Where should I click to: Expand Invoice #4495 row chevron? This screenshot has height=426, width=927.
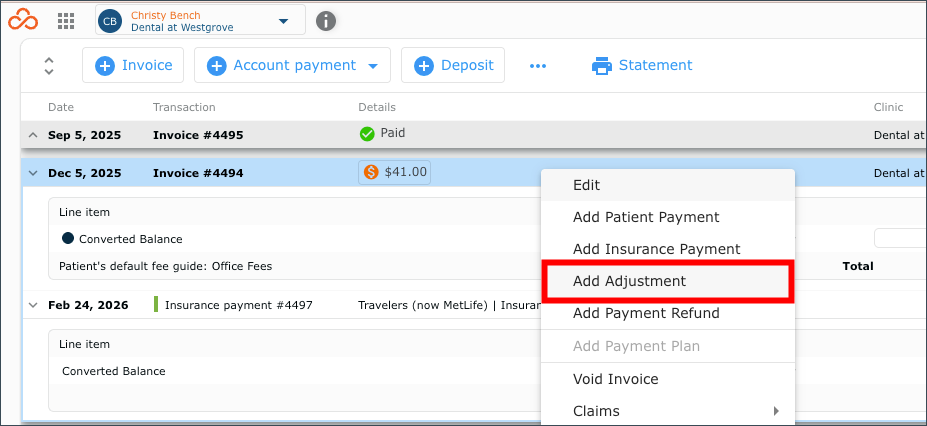coord(33,135)
